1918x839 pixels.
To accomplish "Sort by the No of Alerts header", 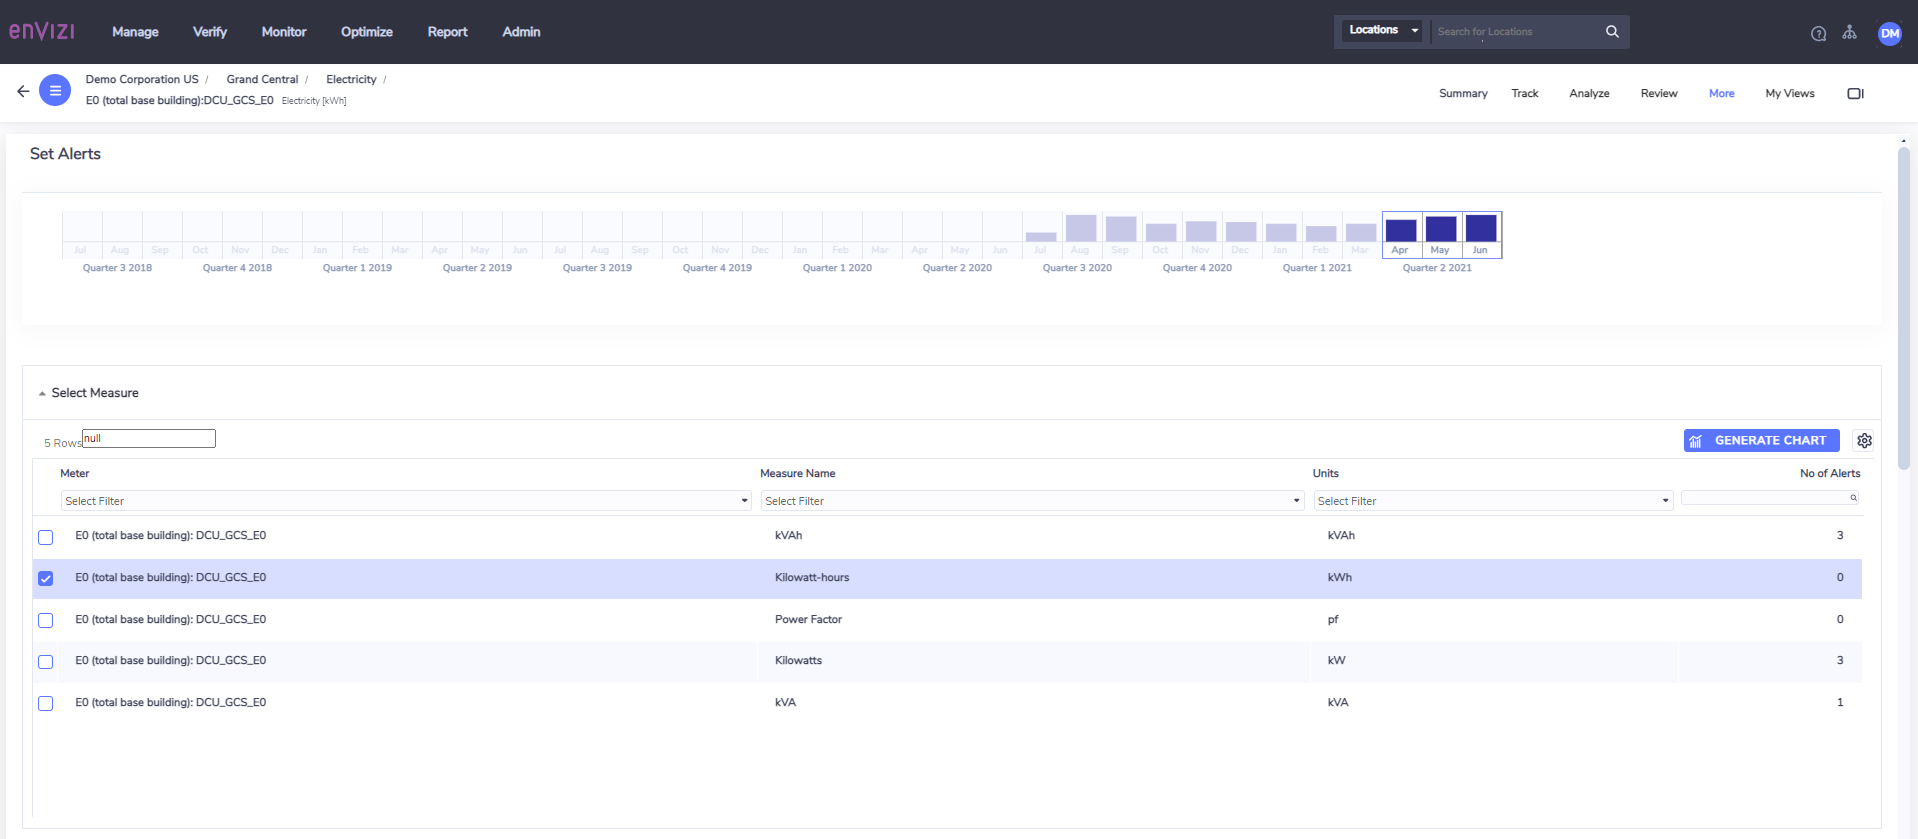I will (x=1830, y=473).
